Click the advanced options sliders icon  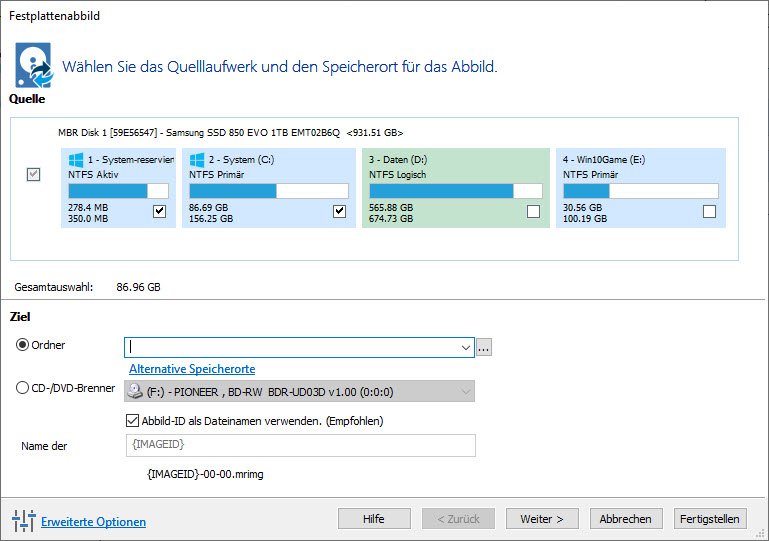coord(23,521)
